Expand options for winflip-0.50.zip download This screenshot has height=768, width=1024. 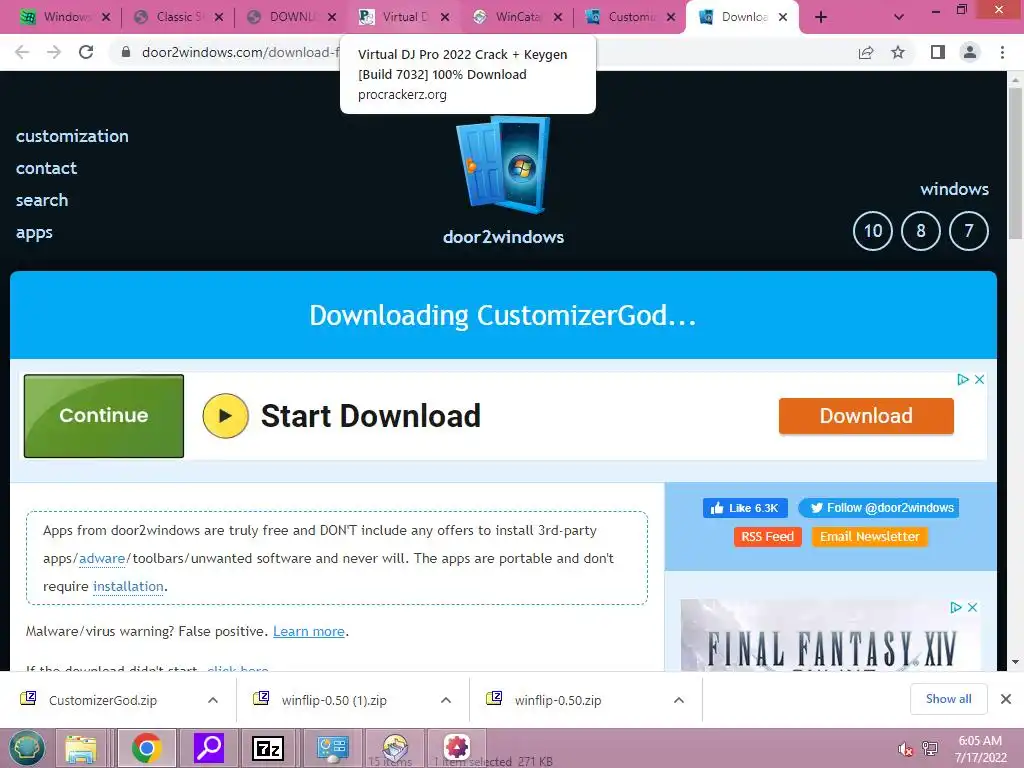[679, 700]
